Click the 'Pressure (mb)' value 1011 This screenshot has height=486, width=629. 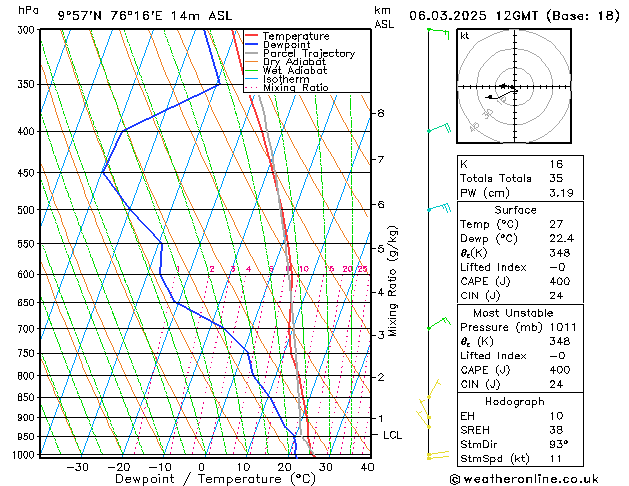coord(563,327)
